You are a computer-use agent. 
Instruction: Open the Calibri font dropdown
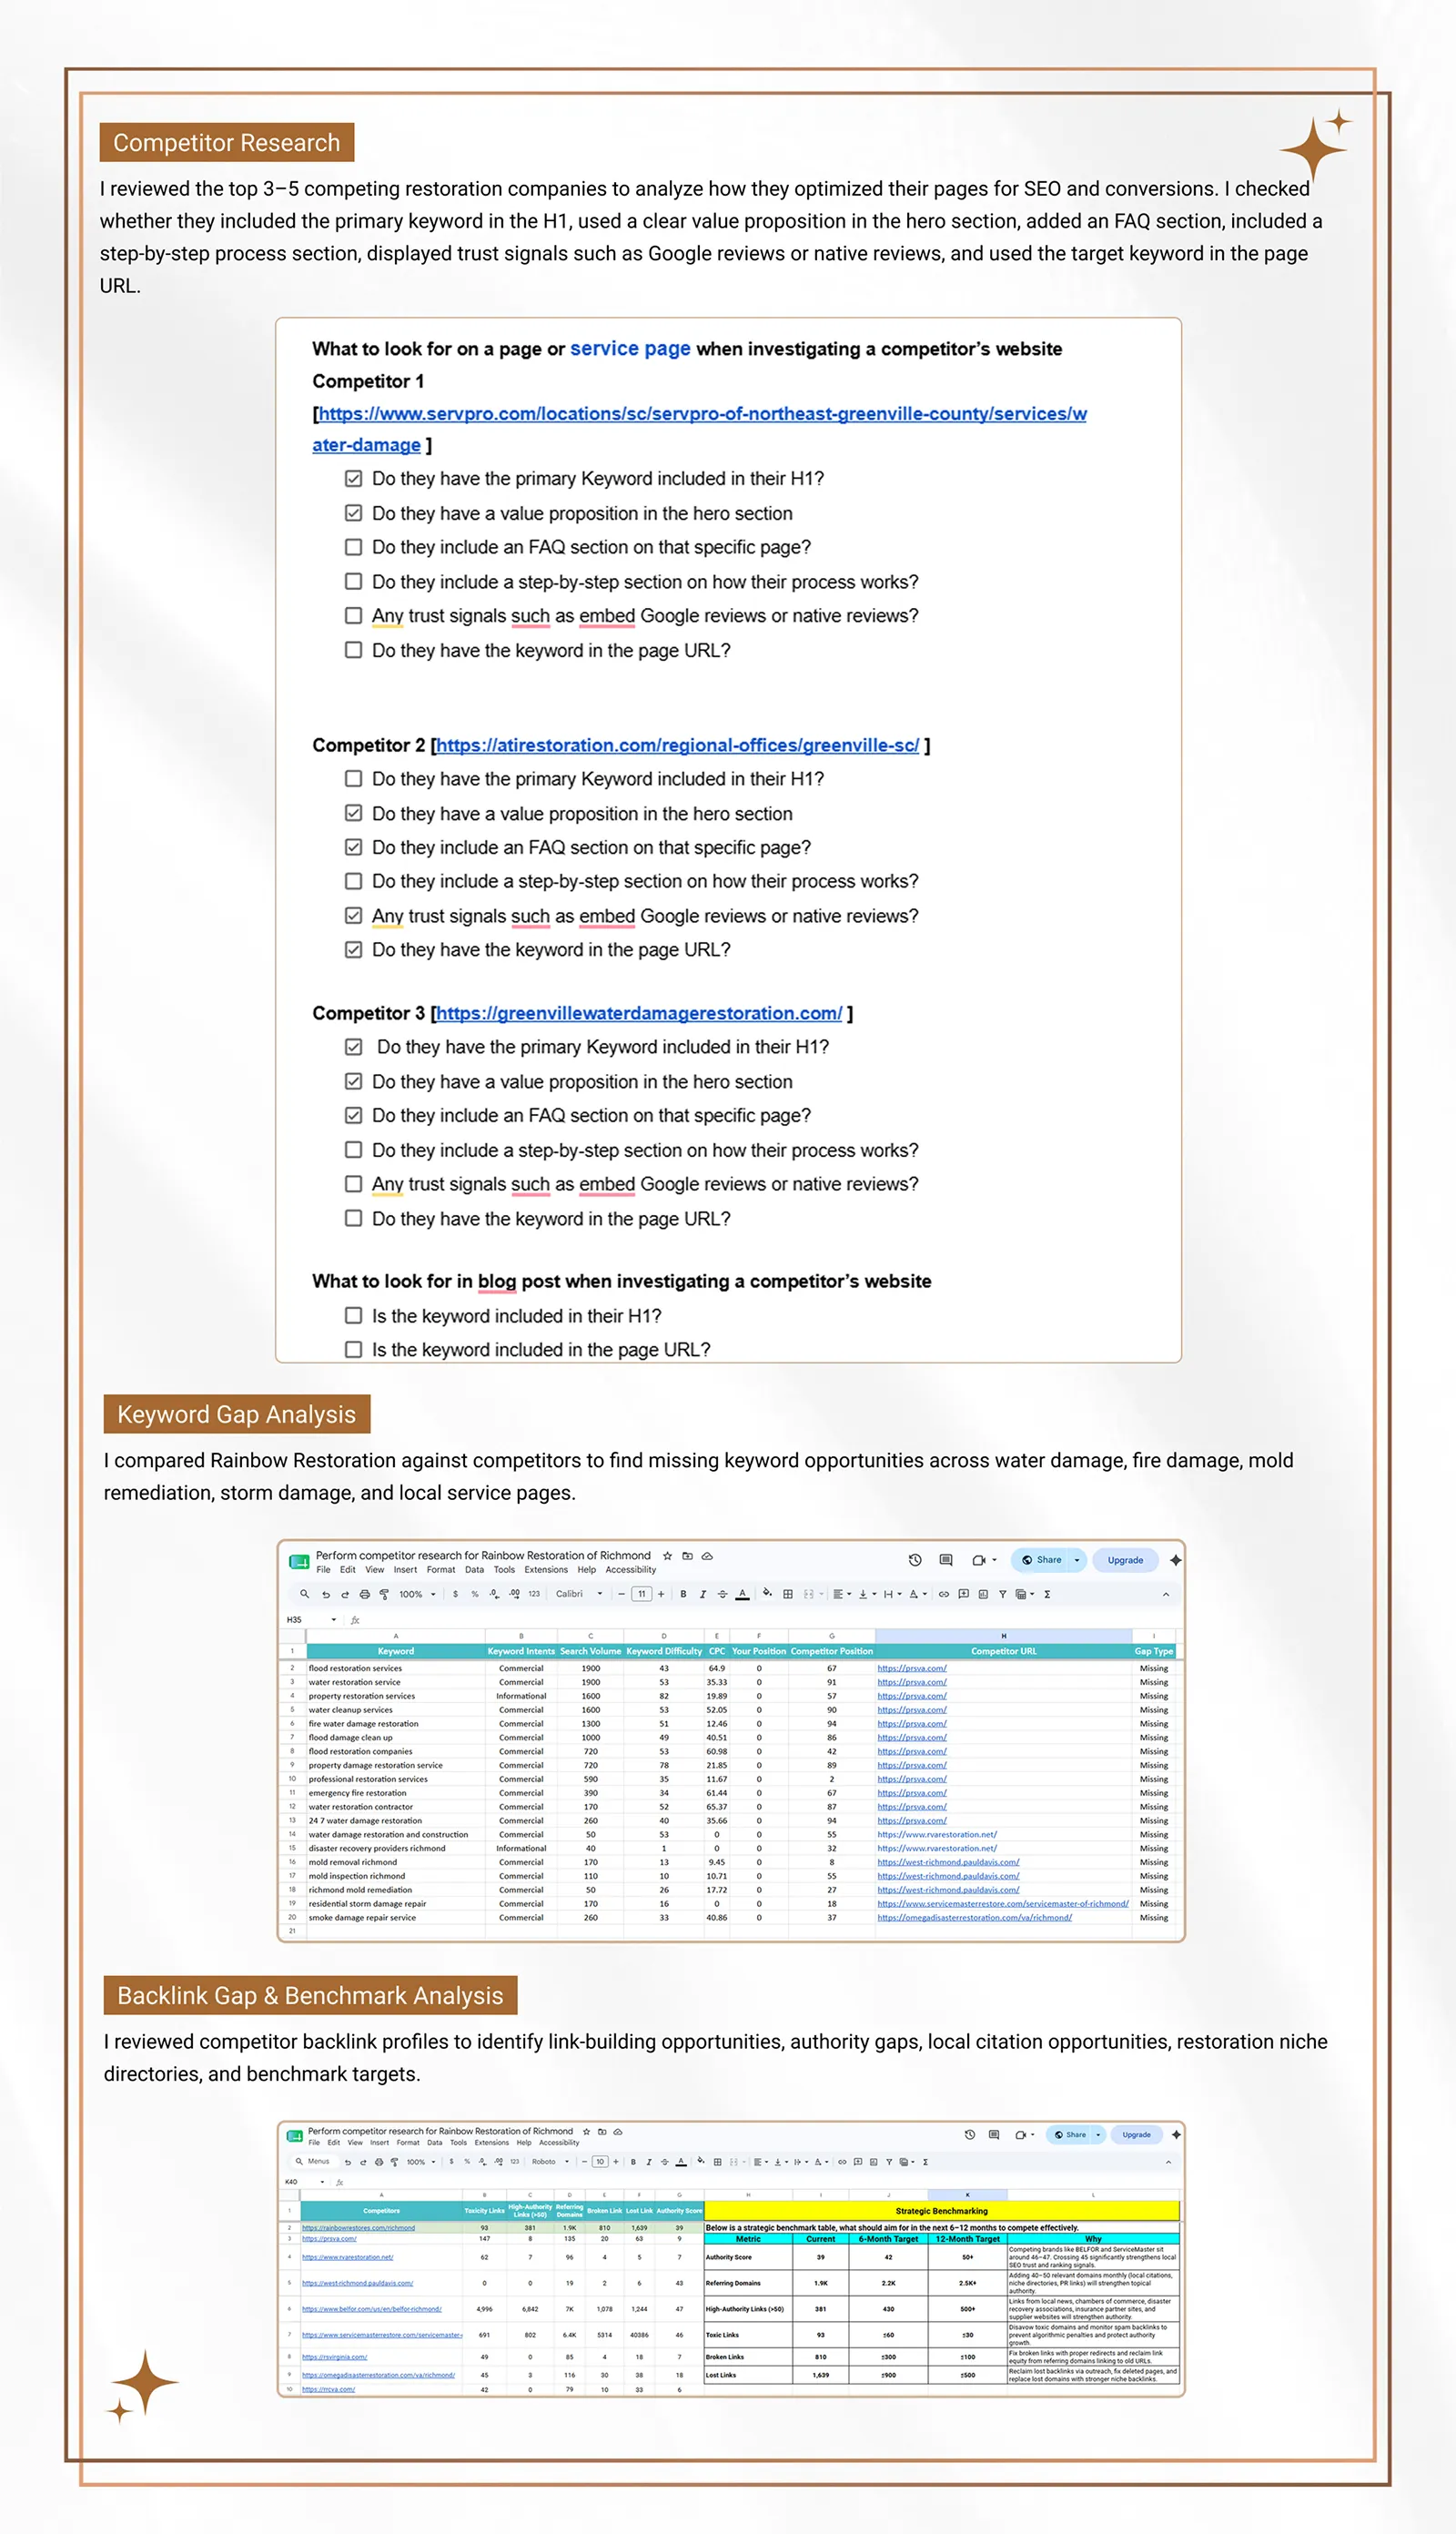pos(579,1594)
